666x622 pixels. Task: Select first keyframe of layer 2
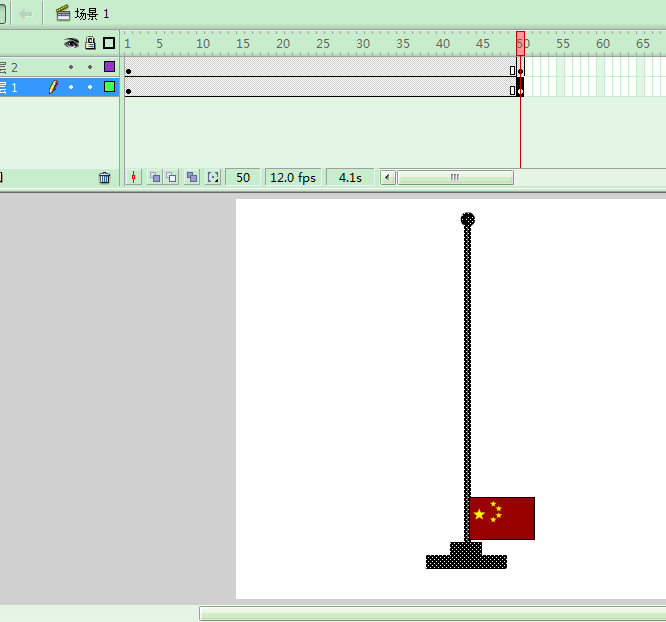(128, 67)
